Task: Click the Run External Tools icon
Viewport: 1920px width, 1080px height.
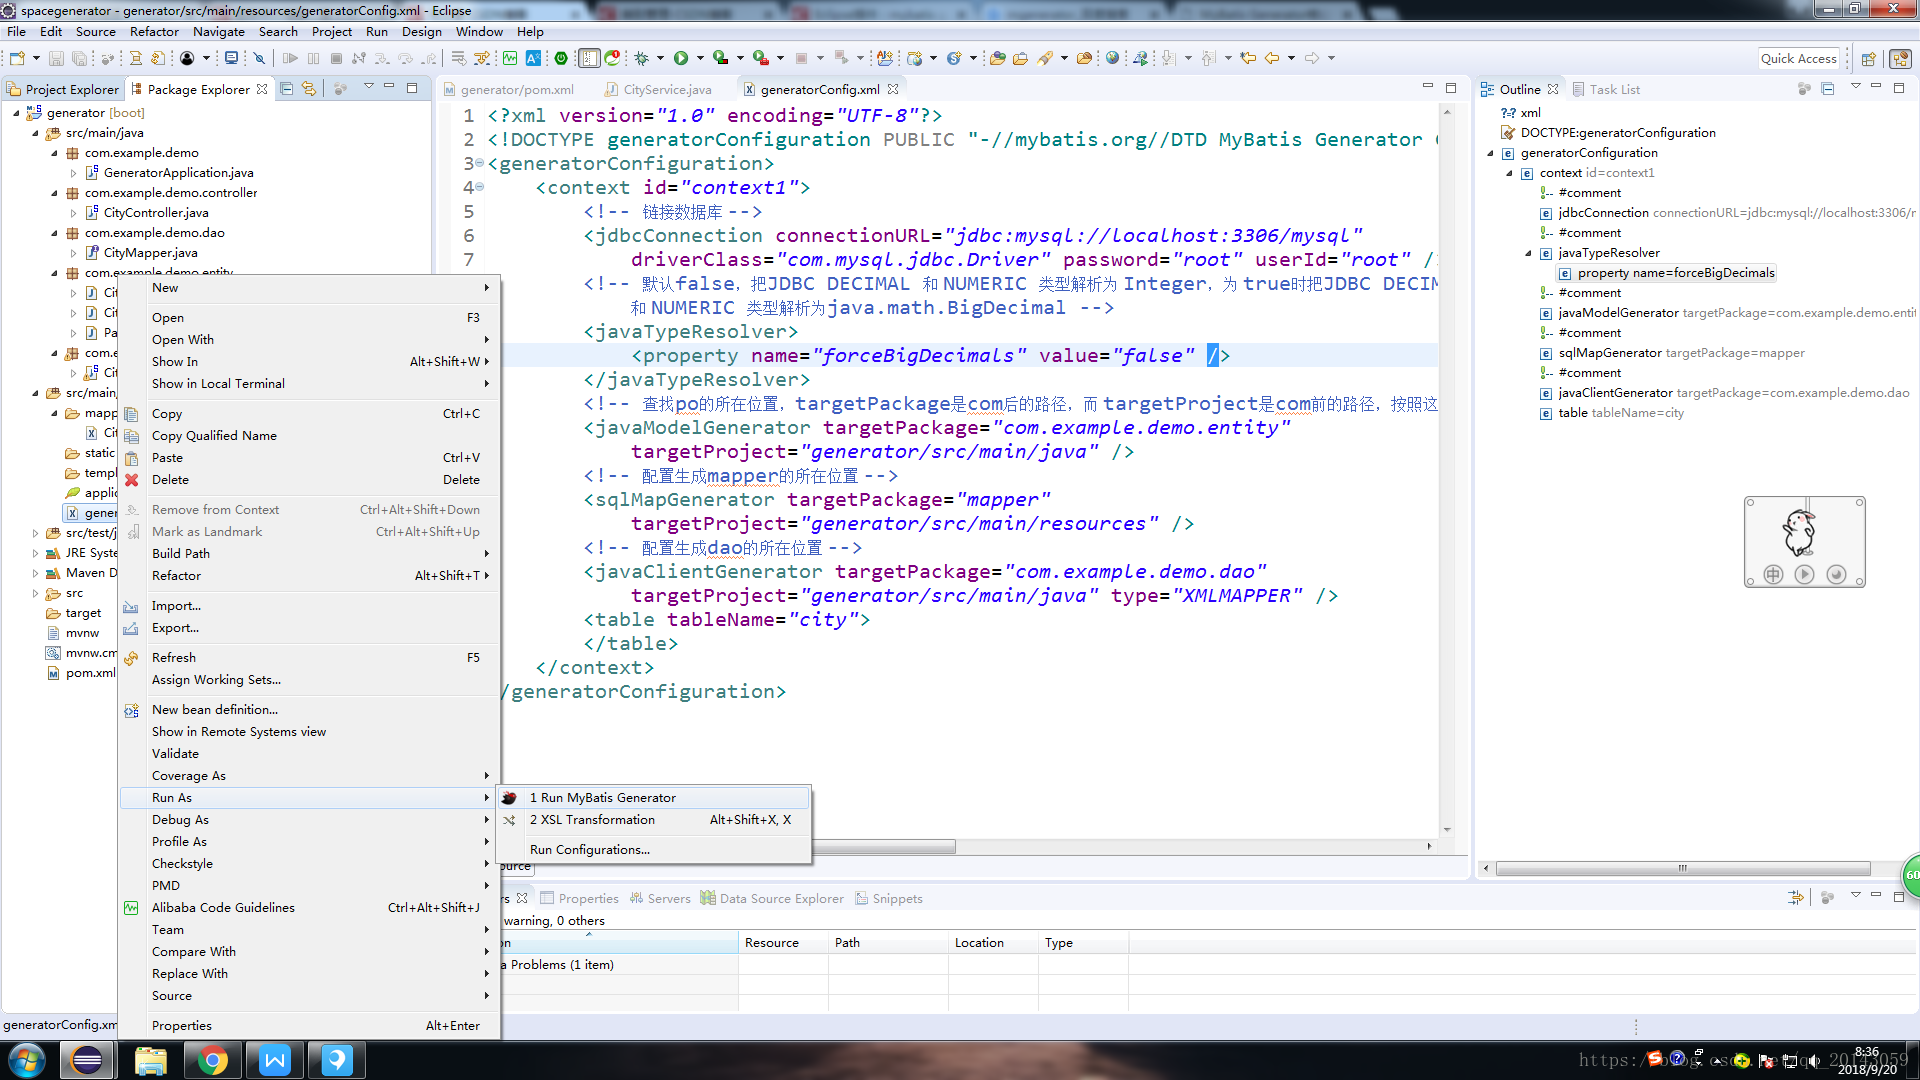Action: click(x=761, y=58)
